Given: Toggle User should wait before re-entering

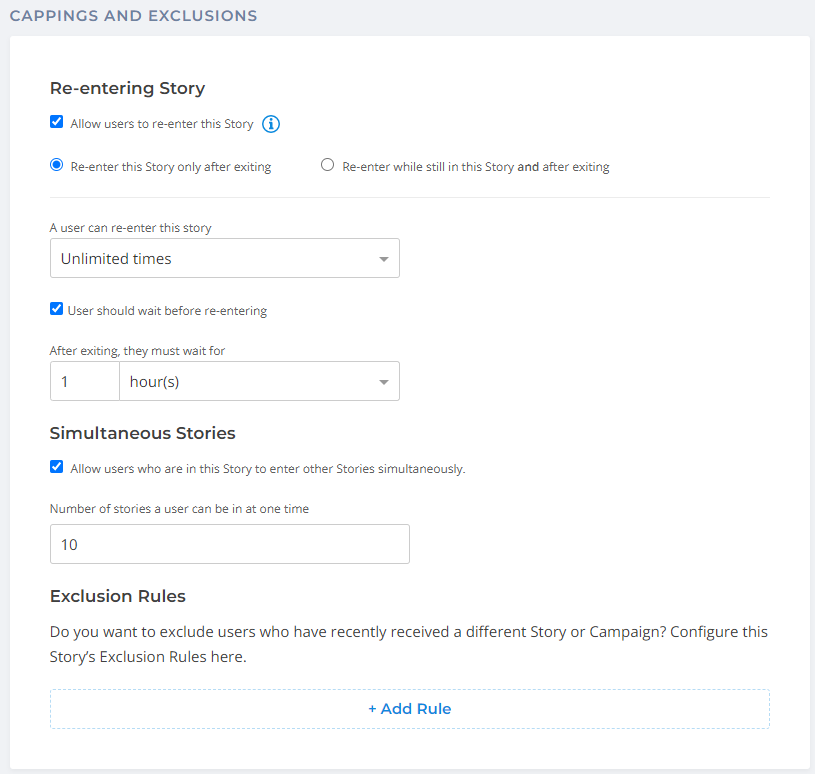Looking at the screenshot, I should (x=57, y=309).
